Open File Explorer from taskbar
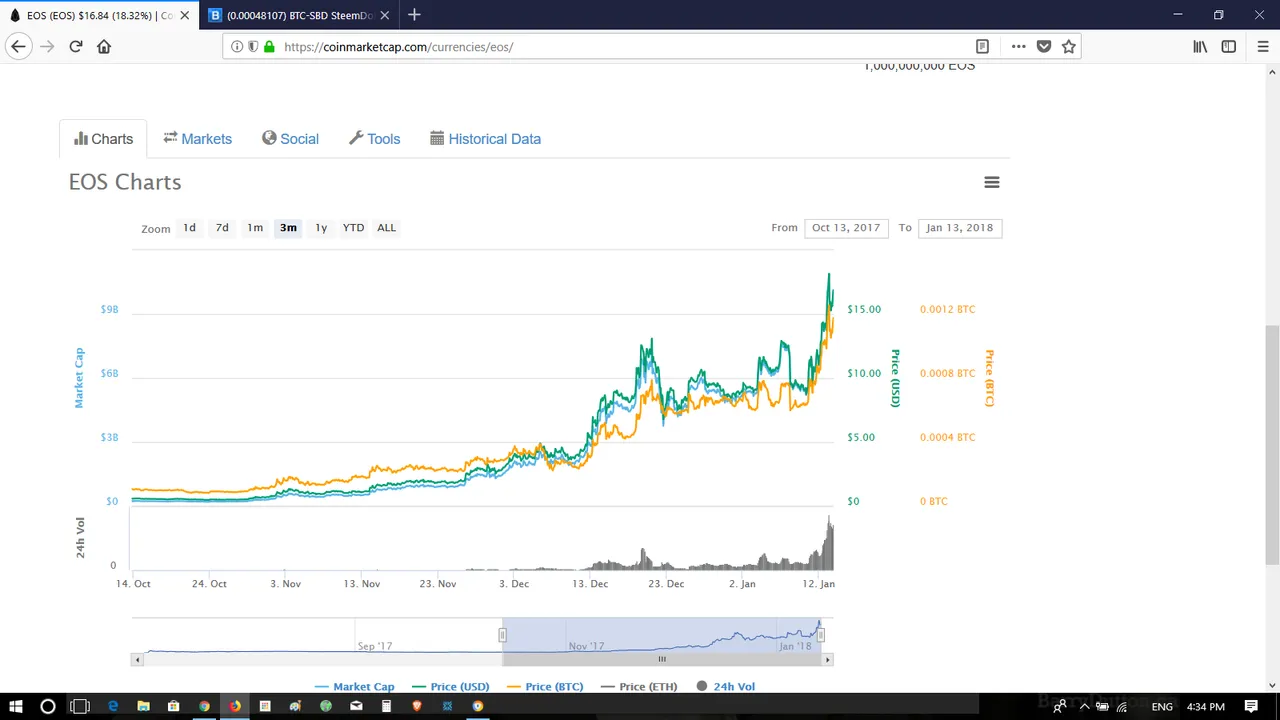The width and height of the screenshot is (1280, 720). click(x=143, y=706)
